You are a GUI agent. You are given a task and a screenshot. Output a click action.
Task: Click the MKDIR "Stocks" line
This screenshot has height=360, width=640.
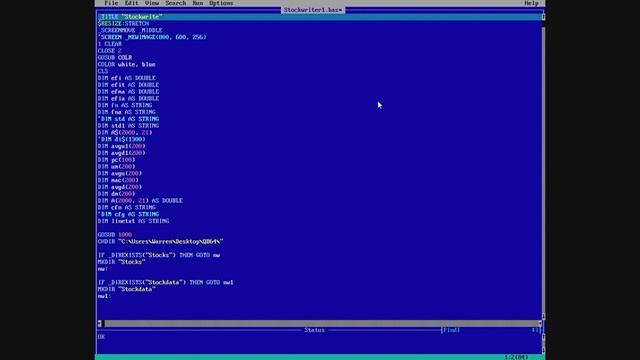coord(121,262)
